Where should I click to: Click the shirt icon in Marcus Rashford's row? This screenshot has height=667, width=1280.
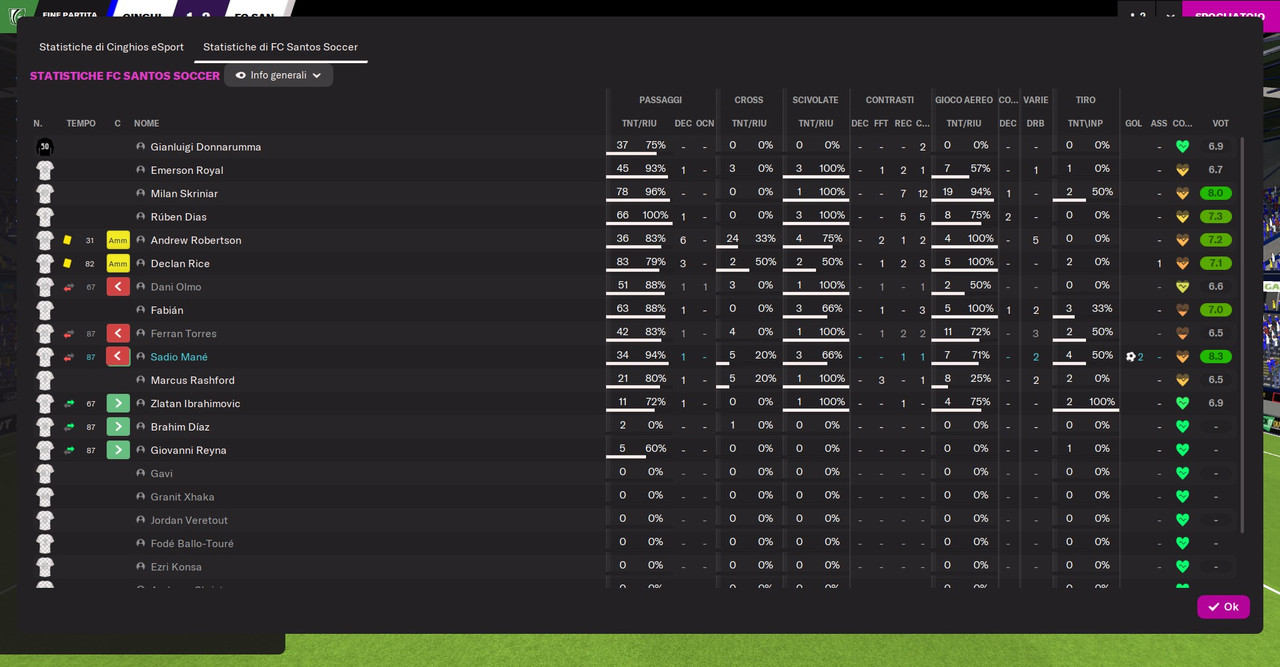tap(45, 380)
